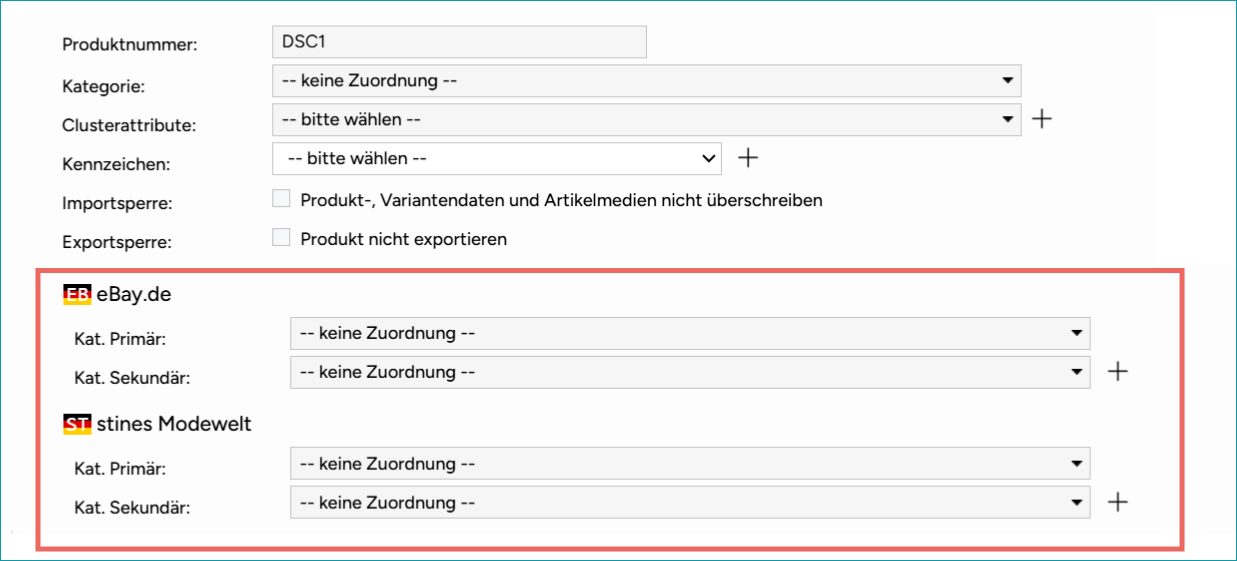
Task: Click the stines Modewelt ST flag icon
Action: coord(77,424)
